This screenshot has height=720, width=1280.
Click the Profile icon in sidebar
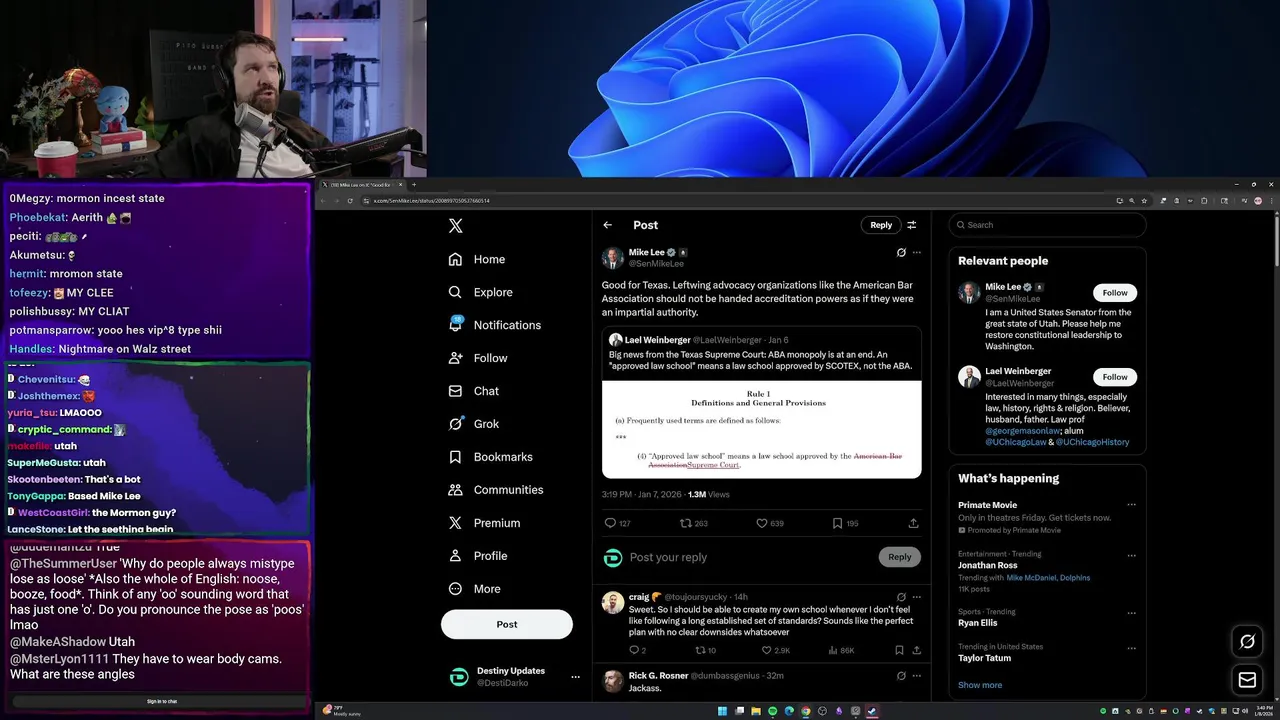[x=456, y=556]
